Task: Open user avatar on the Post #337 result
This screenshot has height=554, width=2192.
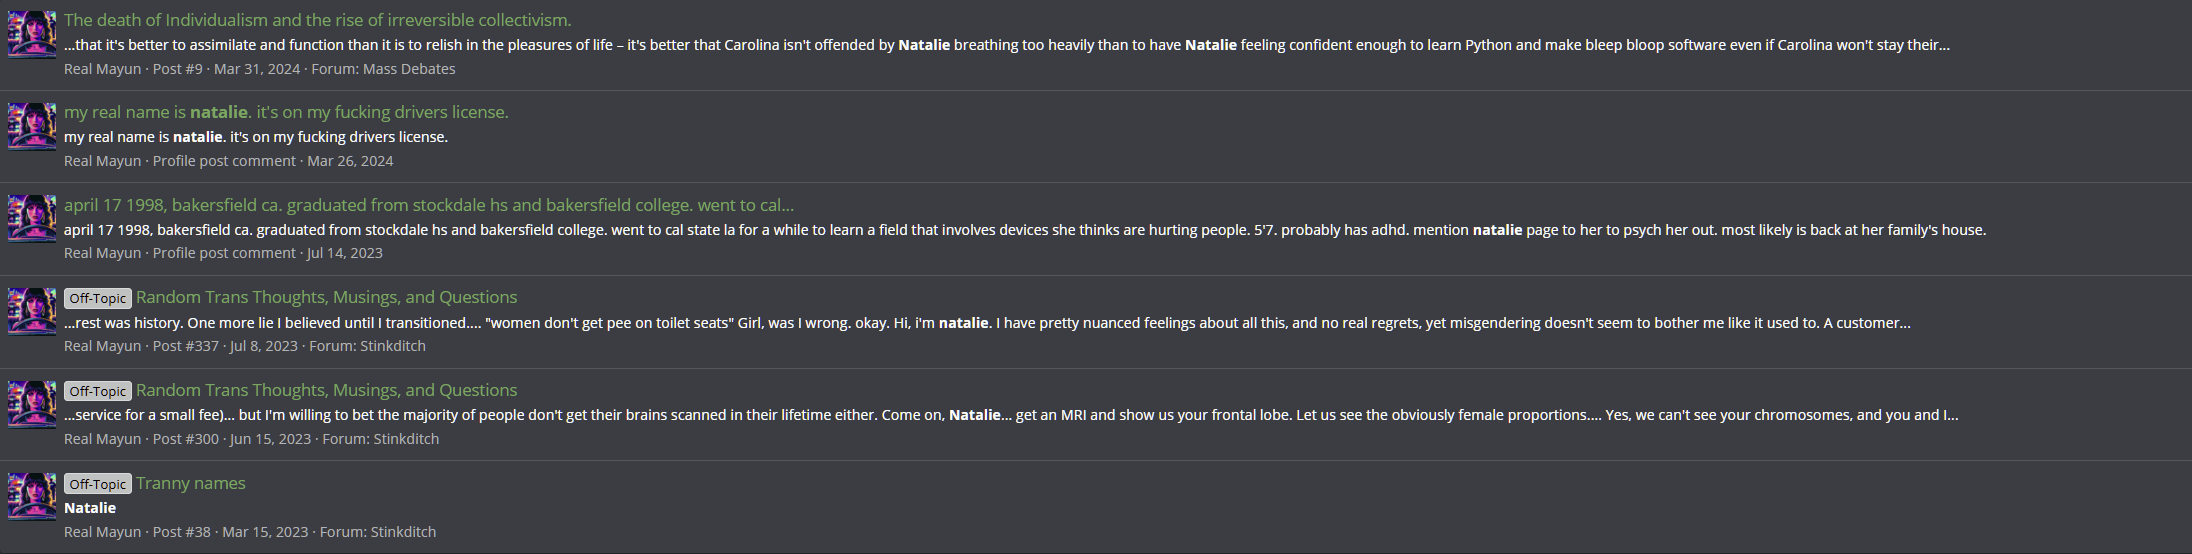Action: [32, 312]
